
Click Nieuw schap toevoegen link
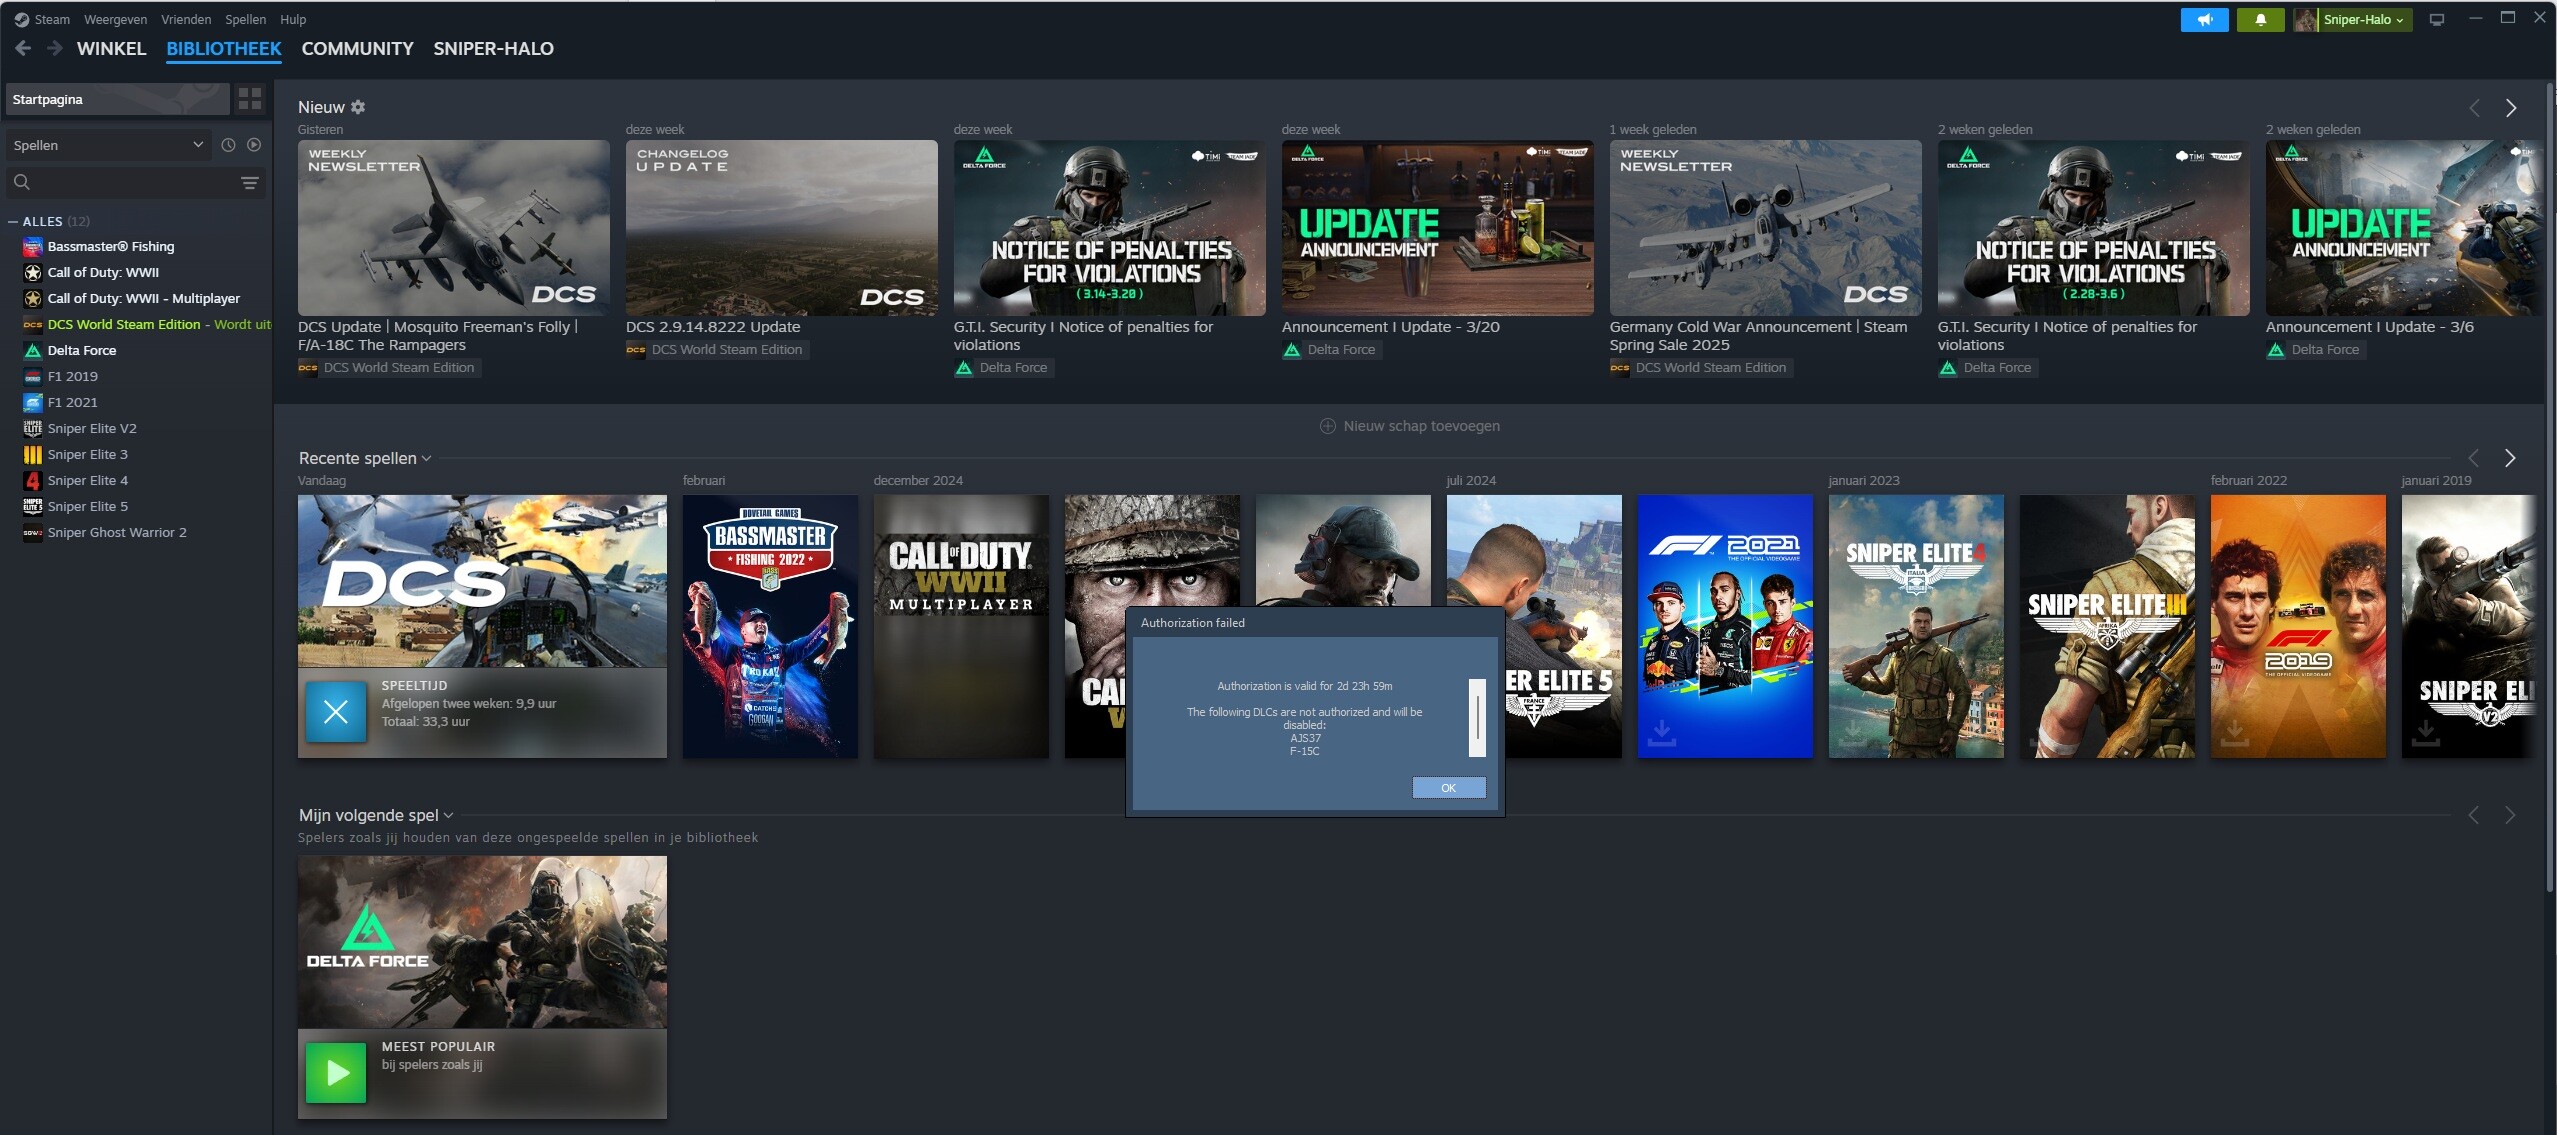[x=1421, y=426]
